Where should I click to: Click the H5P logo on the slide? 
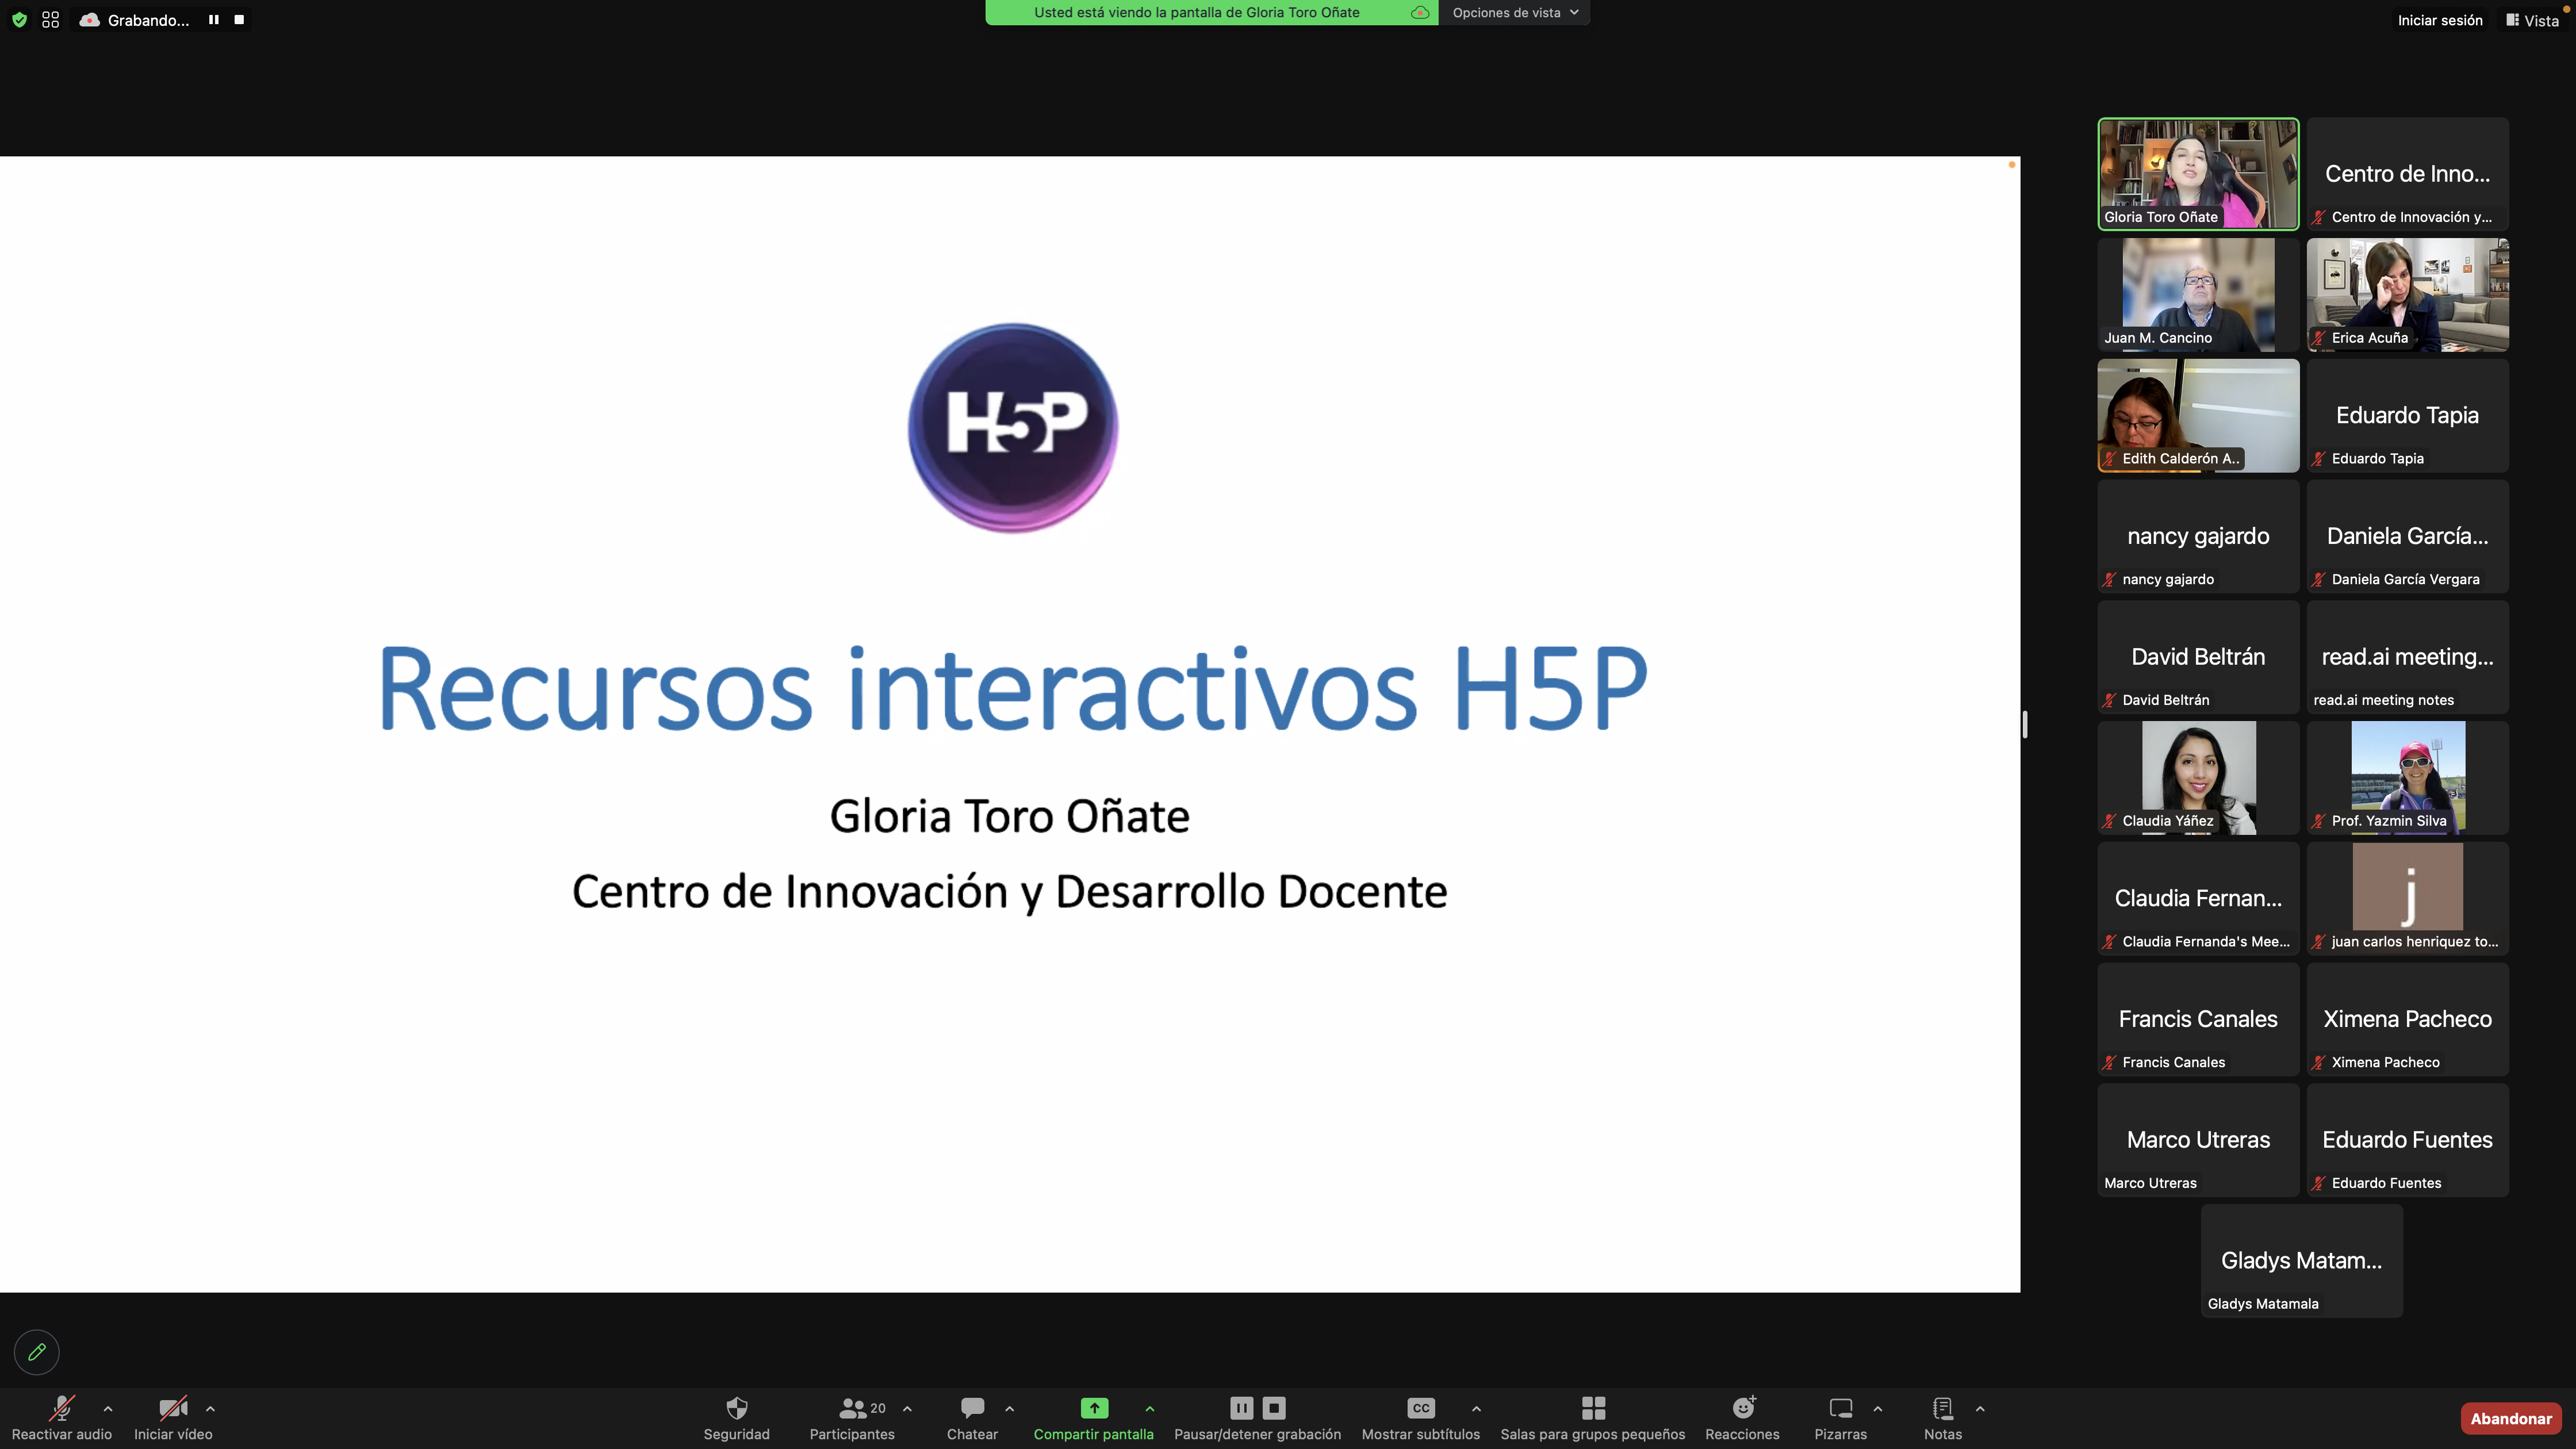click(x=1013, y=428)
